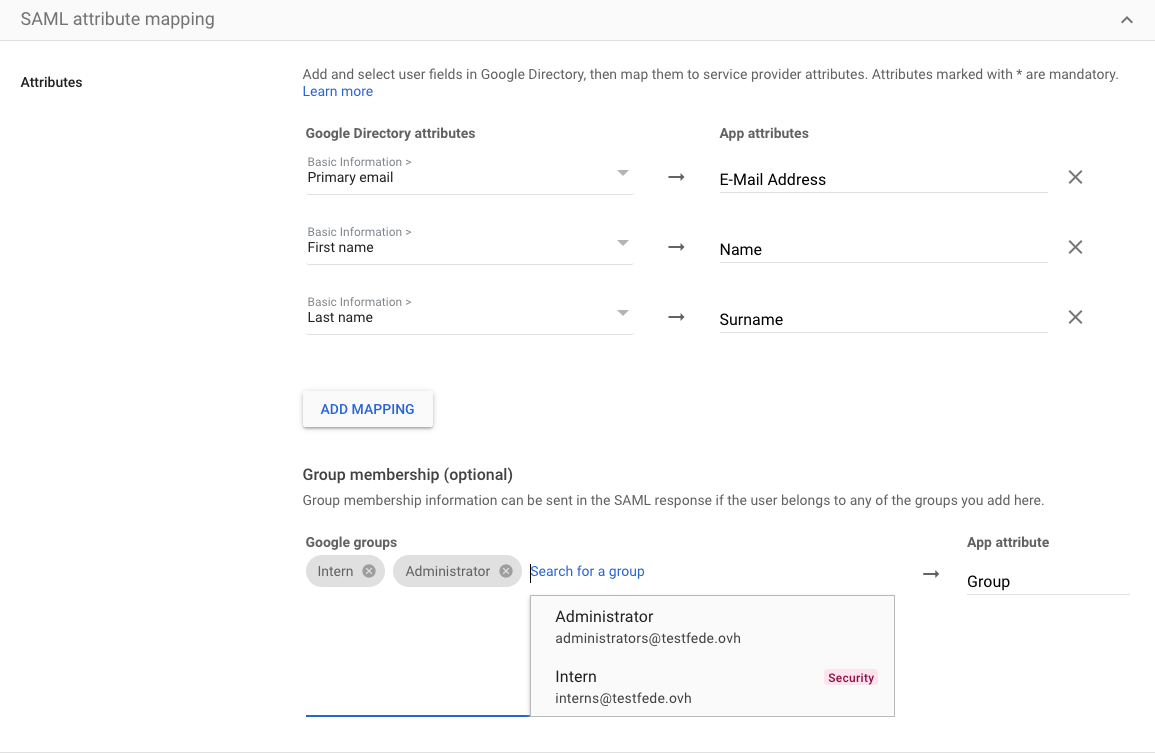Collapse the SAML attribute mapping section

click(1126, 19)
